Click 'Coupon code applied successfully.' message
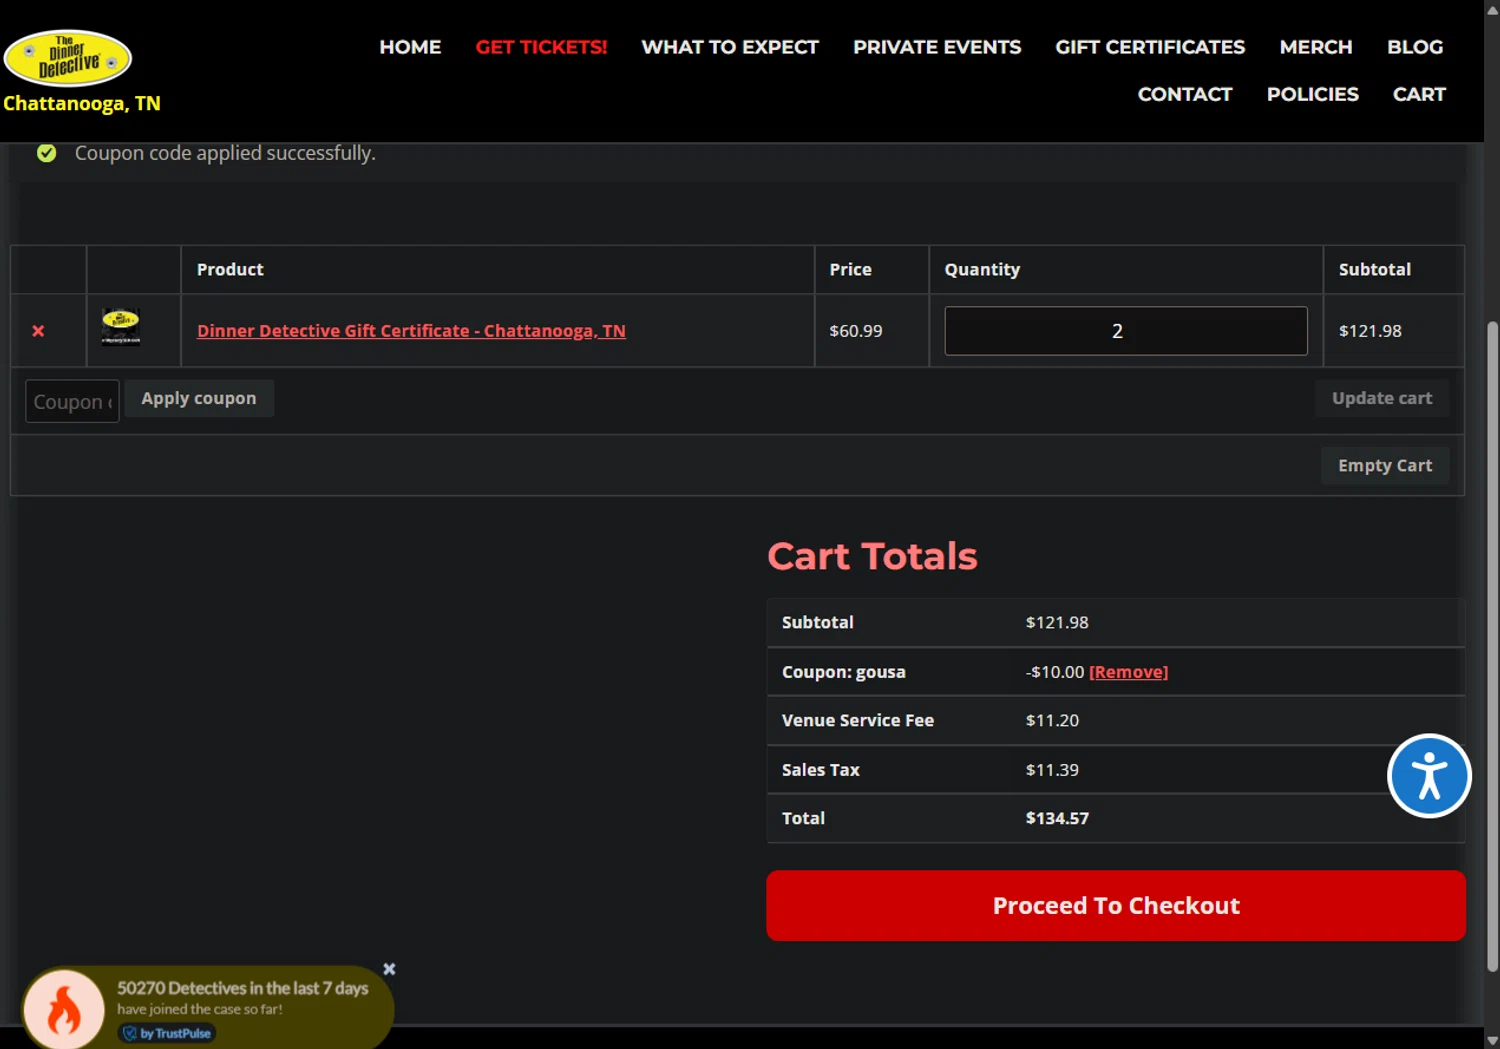The image size is (1500, 1049). pyautogui.click(x=225, y=153)
